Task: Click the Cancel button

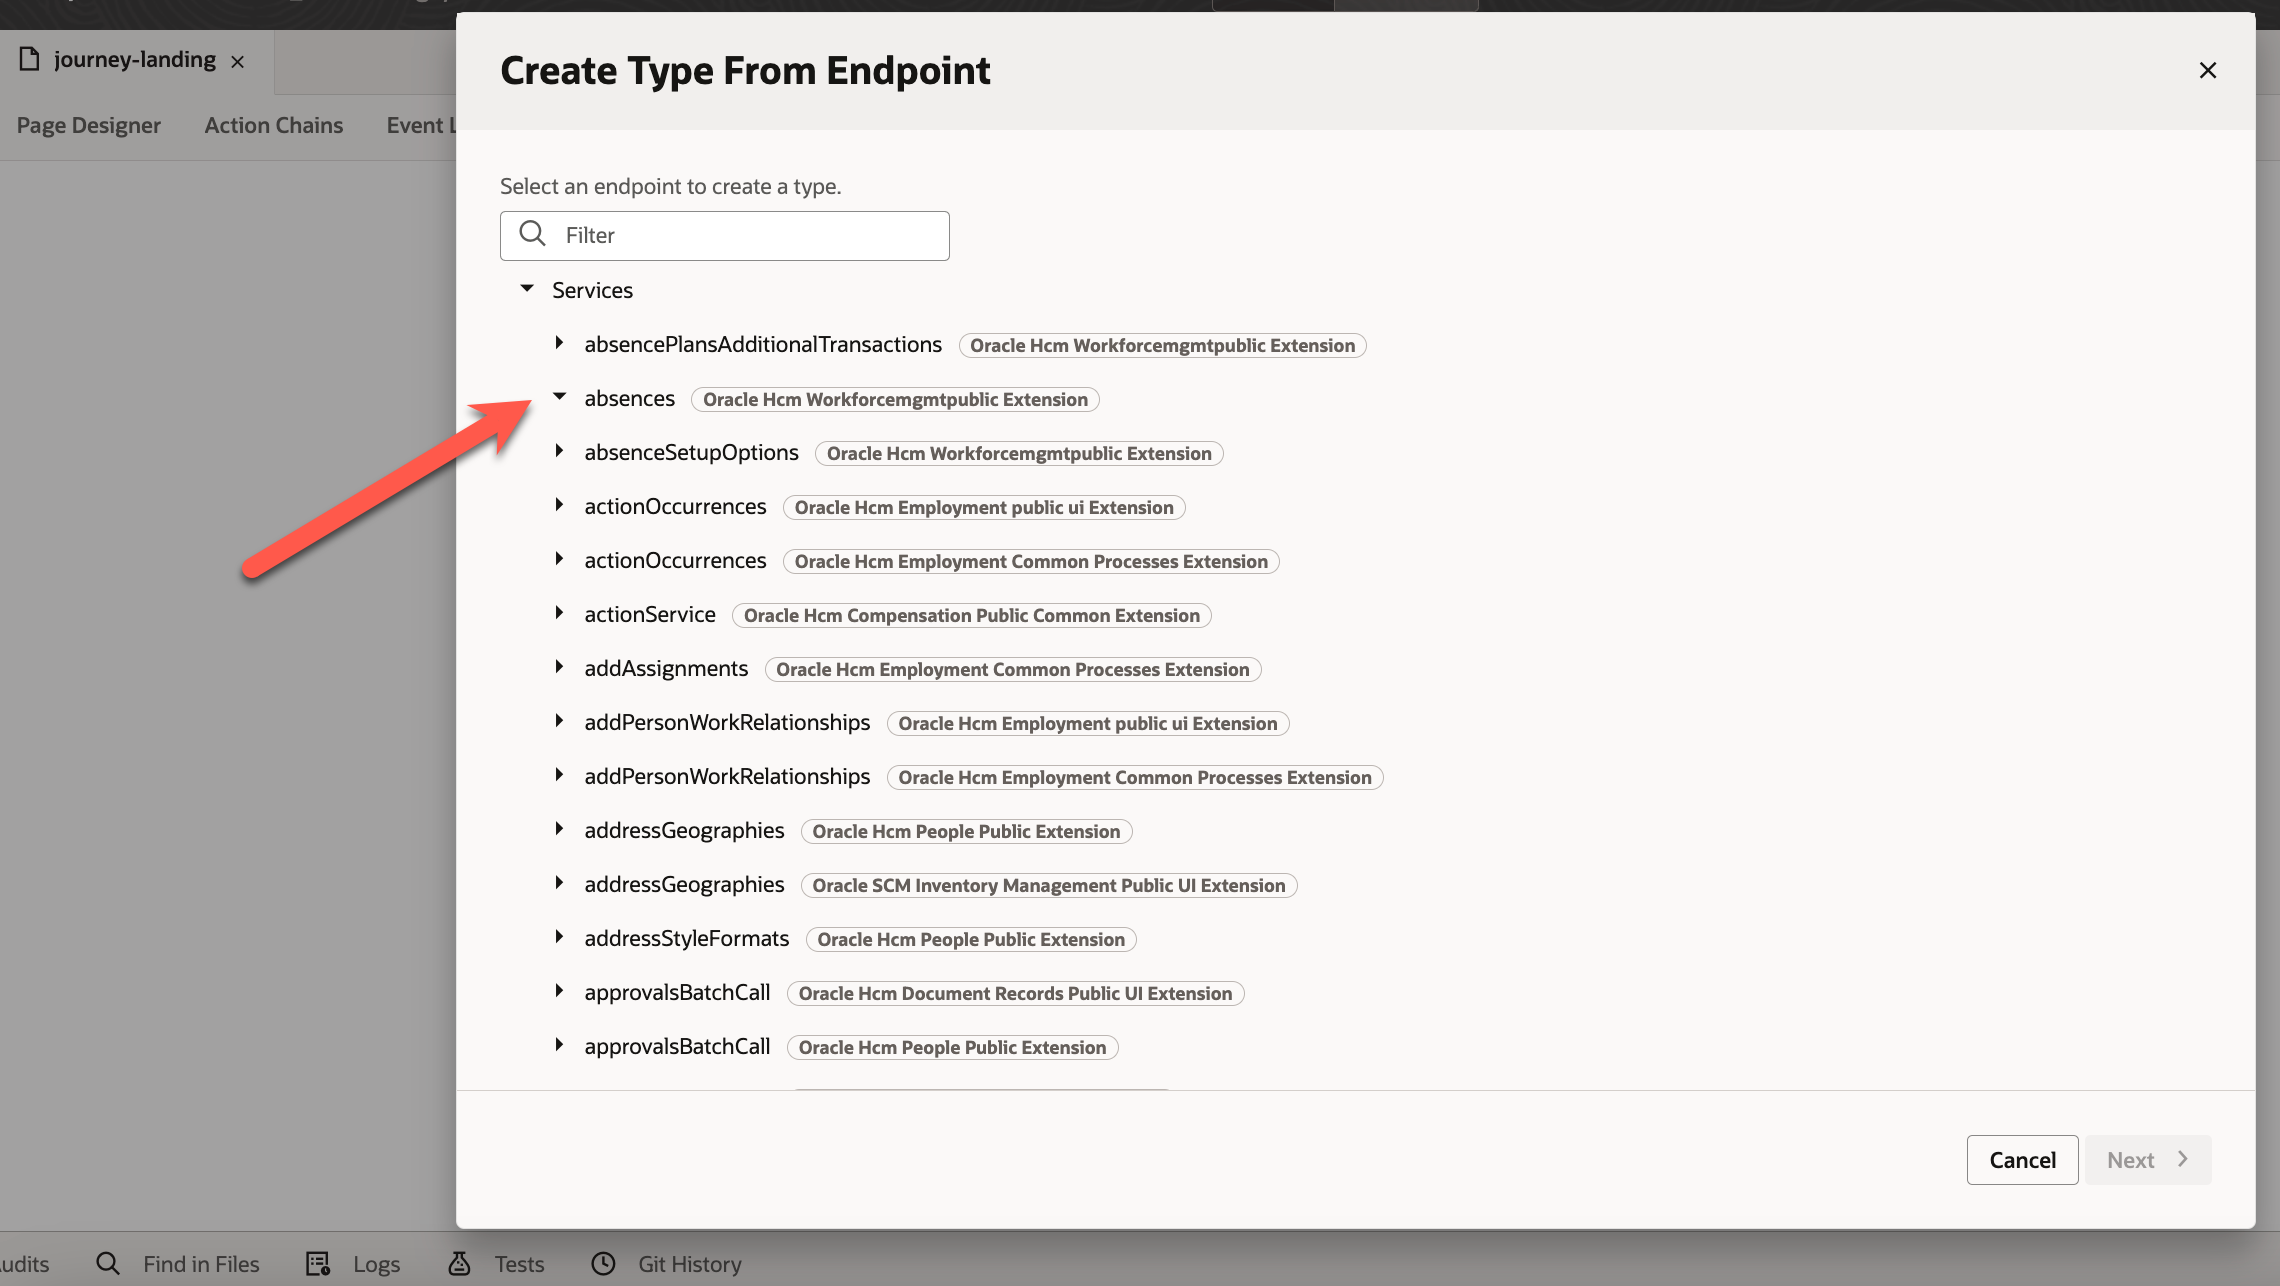Action: (x=2022, y=1160)
